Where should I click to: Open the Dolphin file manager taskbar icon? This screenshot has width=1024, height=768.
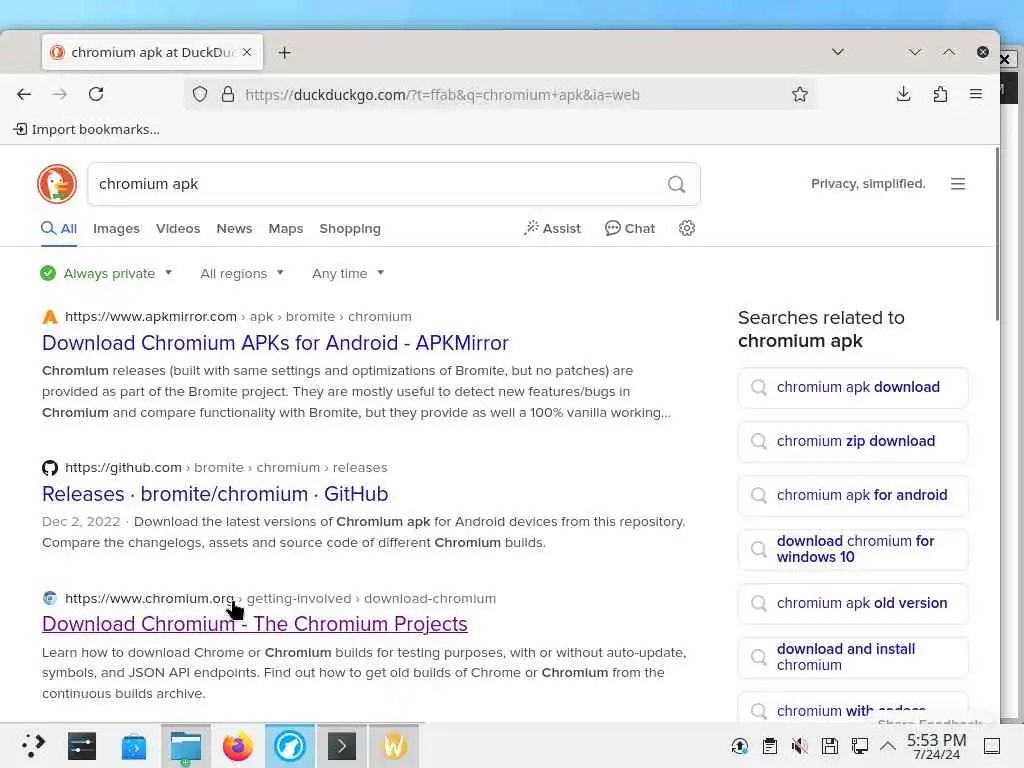(186, 746)
